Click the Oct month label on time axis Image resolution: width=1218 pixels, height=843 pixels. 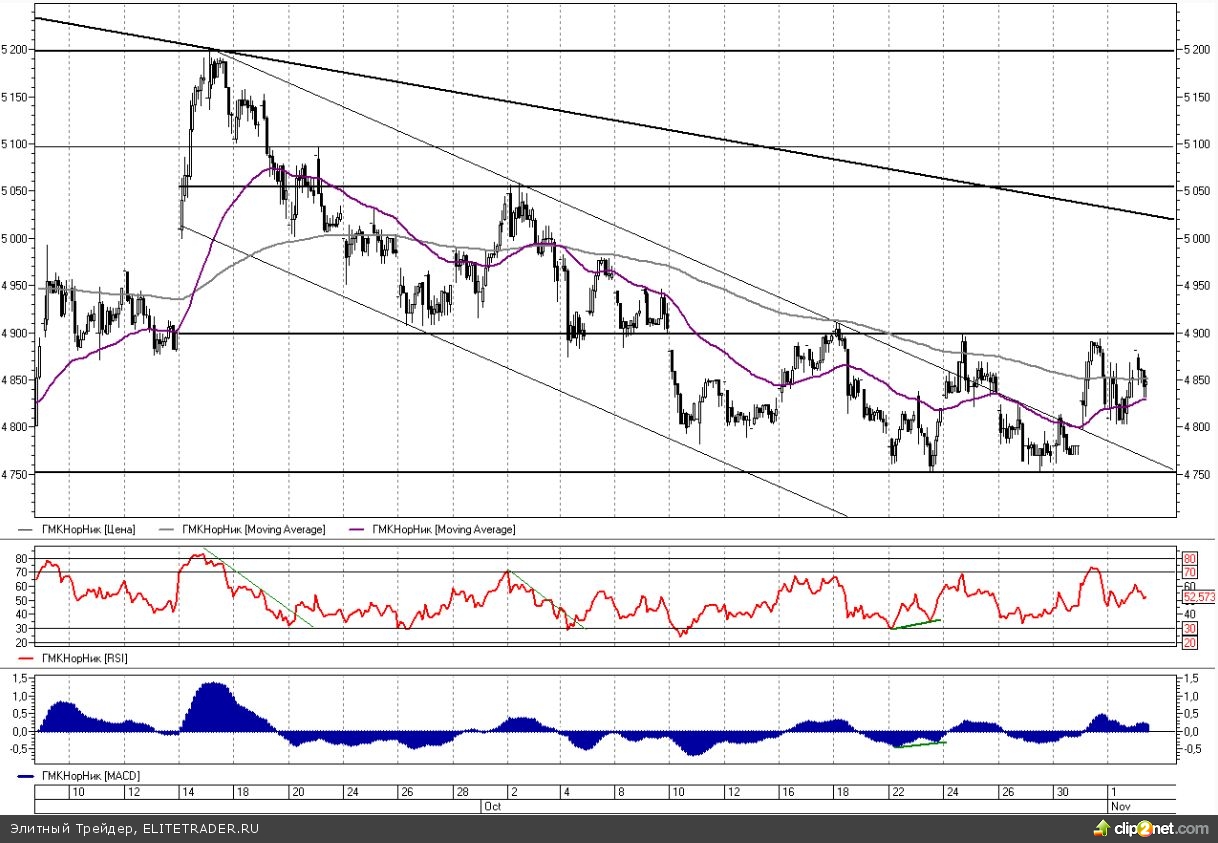(491, 805)
